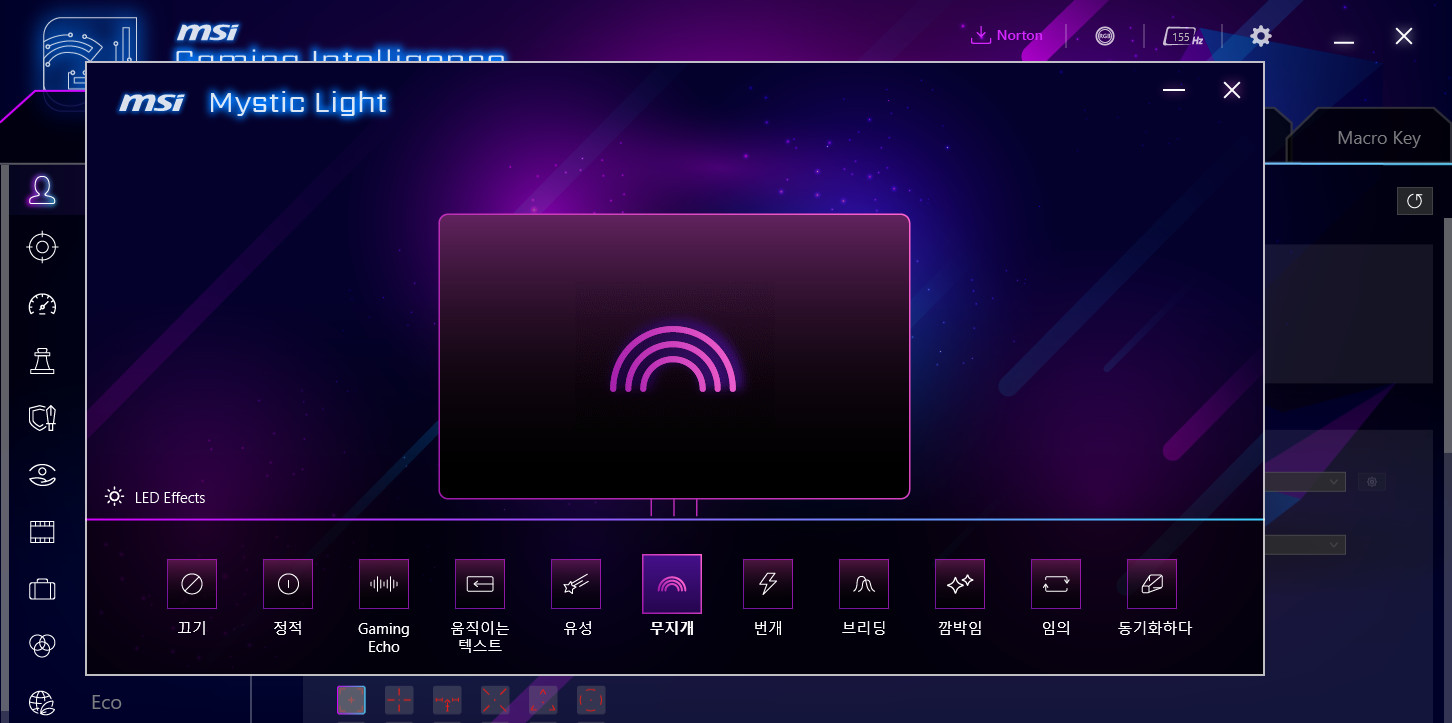Click the Norton download link

[x=1007, y=35]
